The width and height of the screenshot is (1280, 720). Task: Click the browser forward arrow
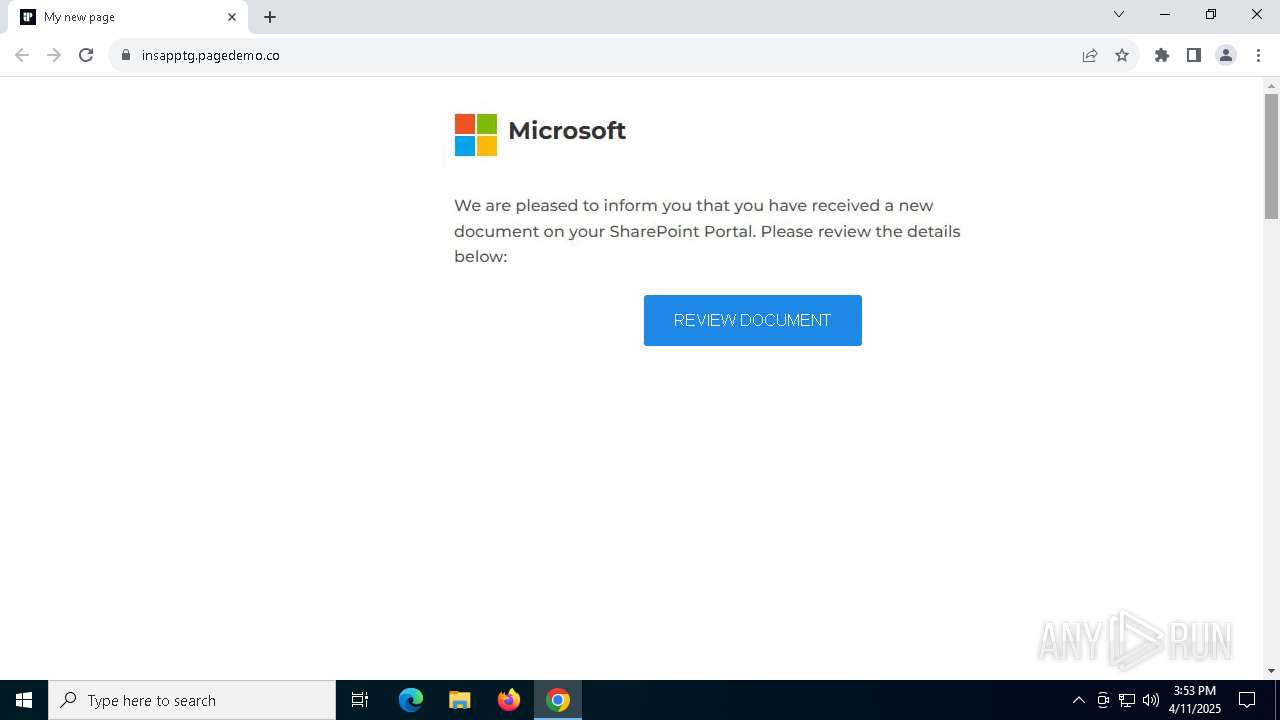point(54,55)
